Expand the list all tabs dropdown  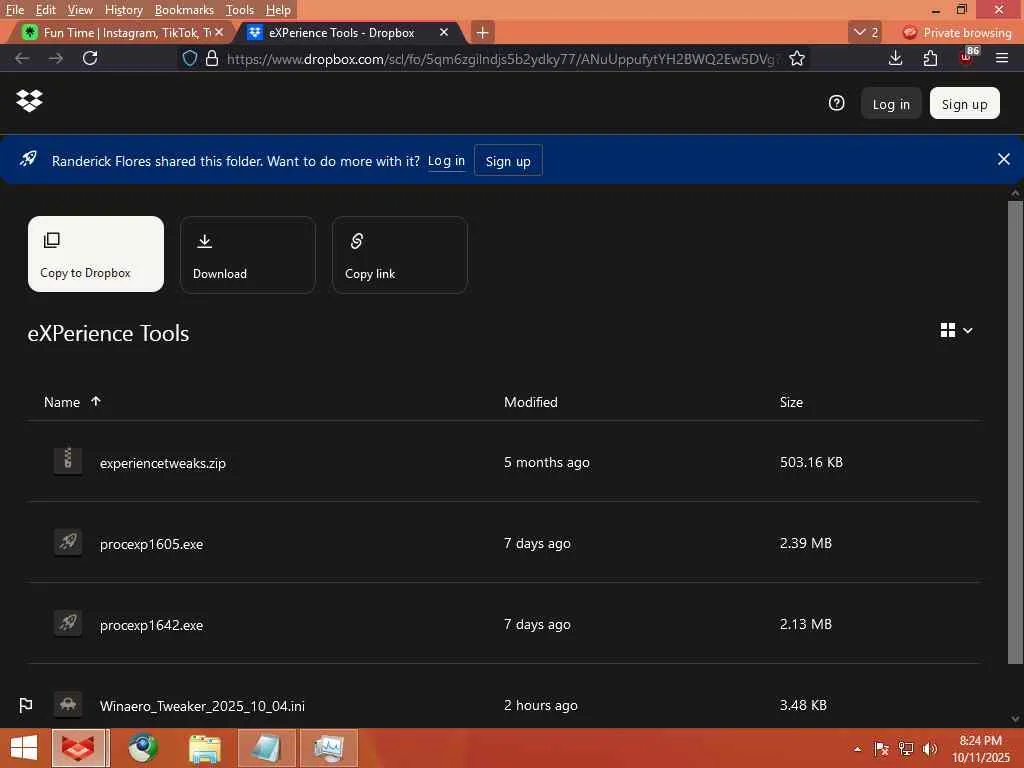click(865, 32)
